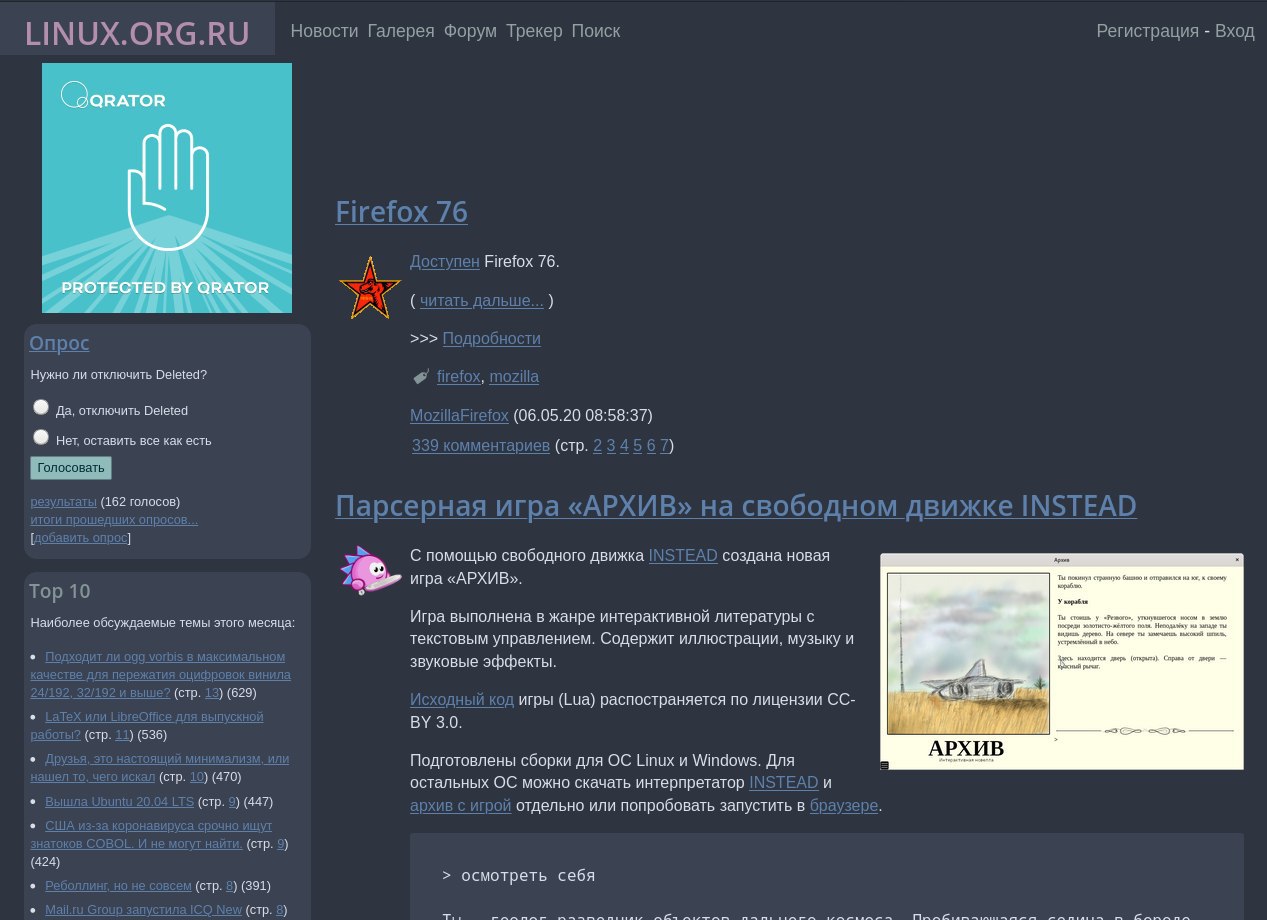Screen dimensions: 1267x920
Task: Click the red star avatar beside Firefox 76
Action: point(370,288)
